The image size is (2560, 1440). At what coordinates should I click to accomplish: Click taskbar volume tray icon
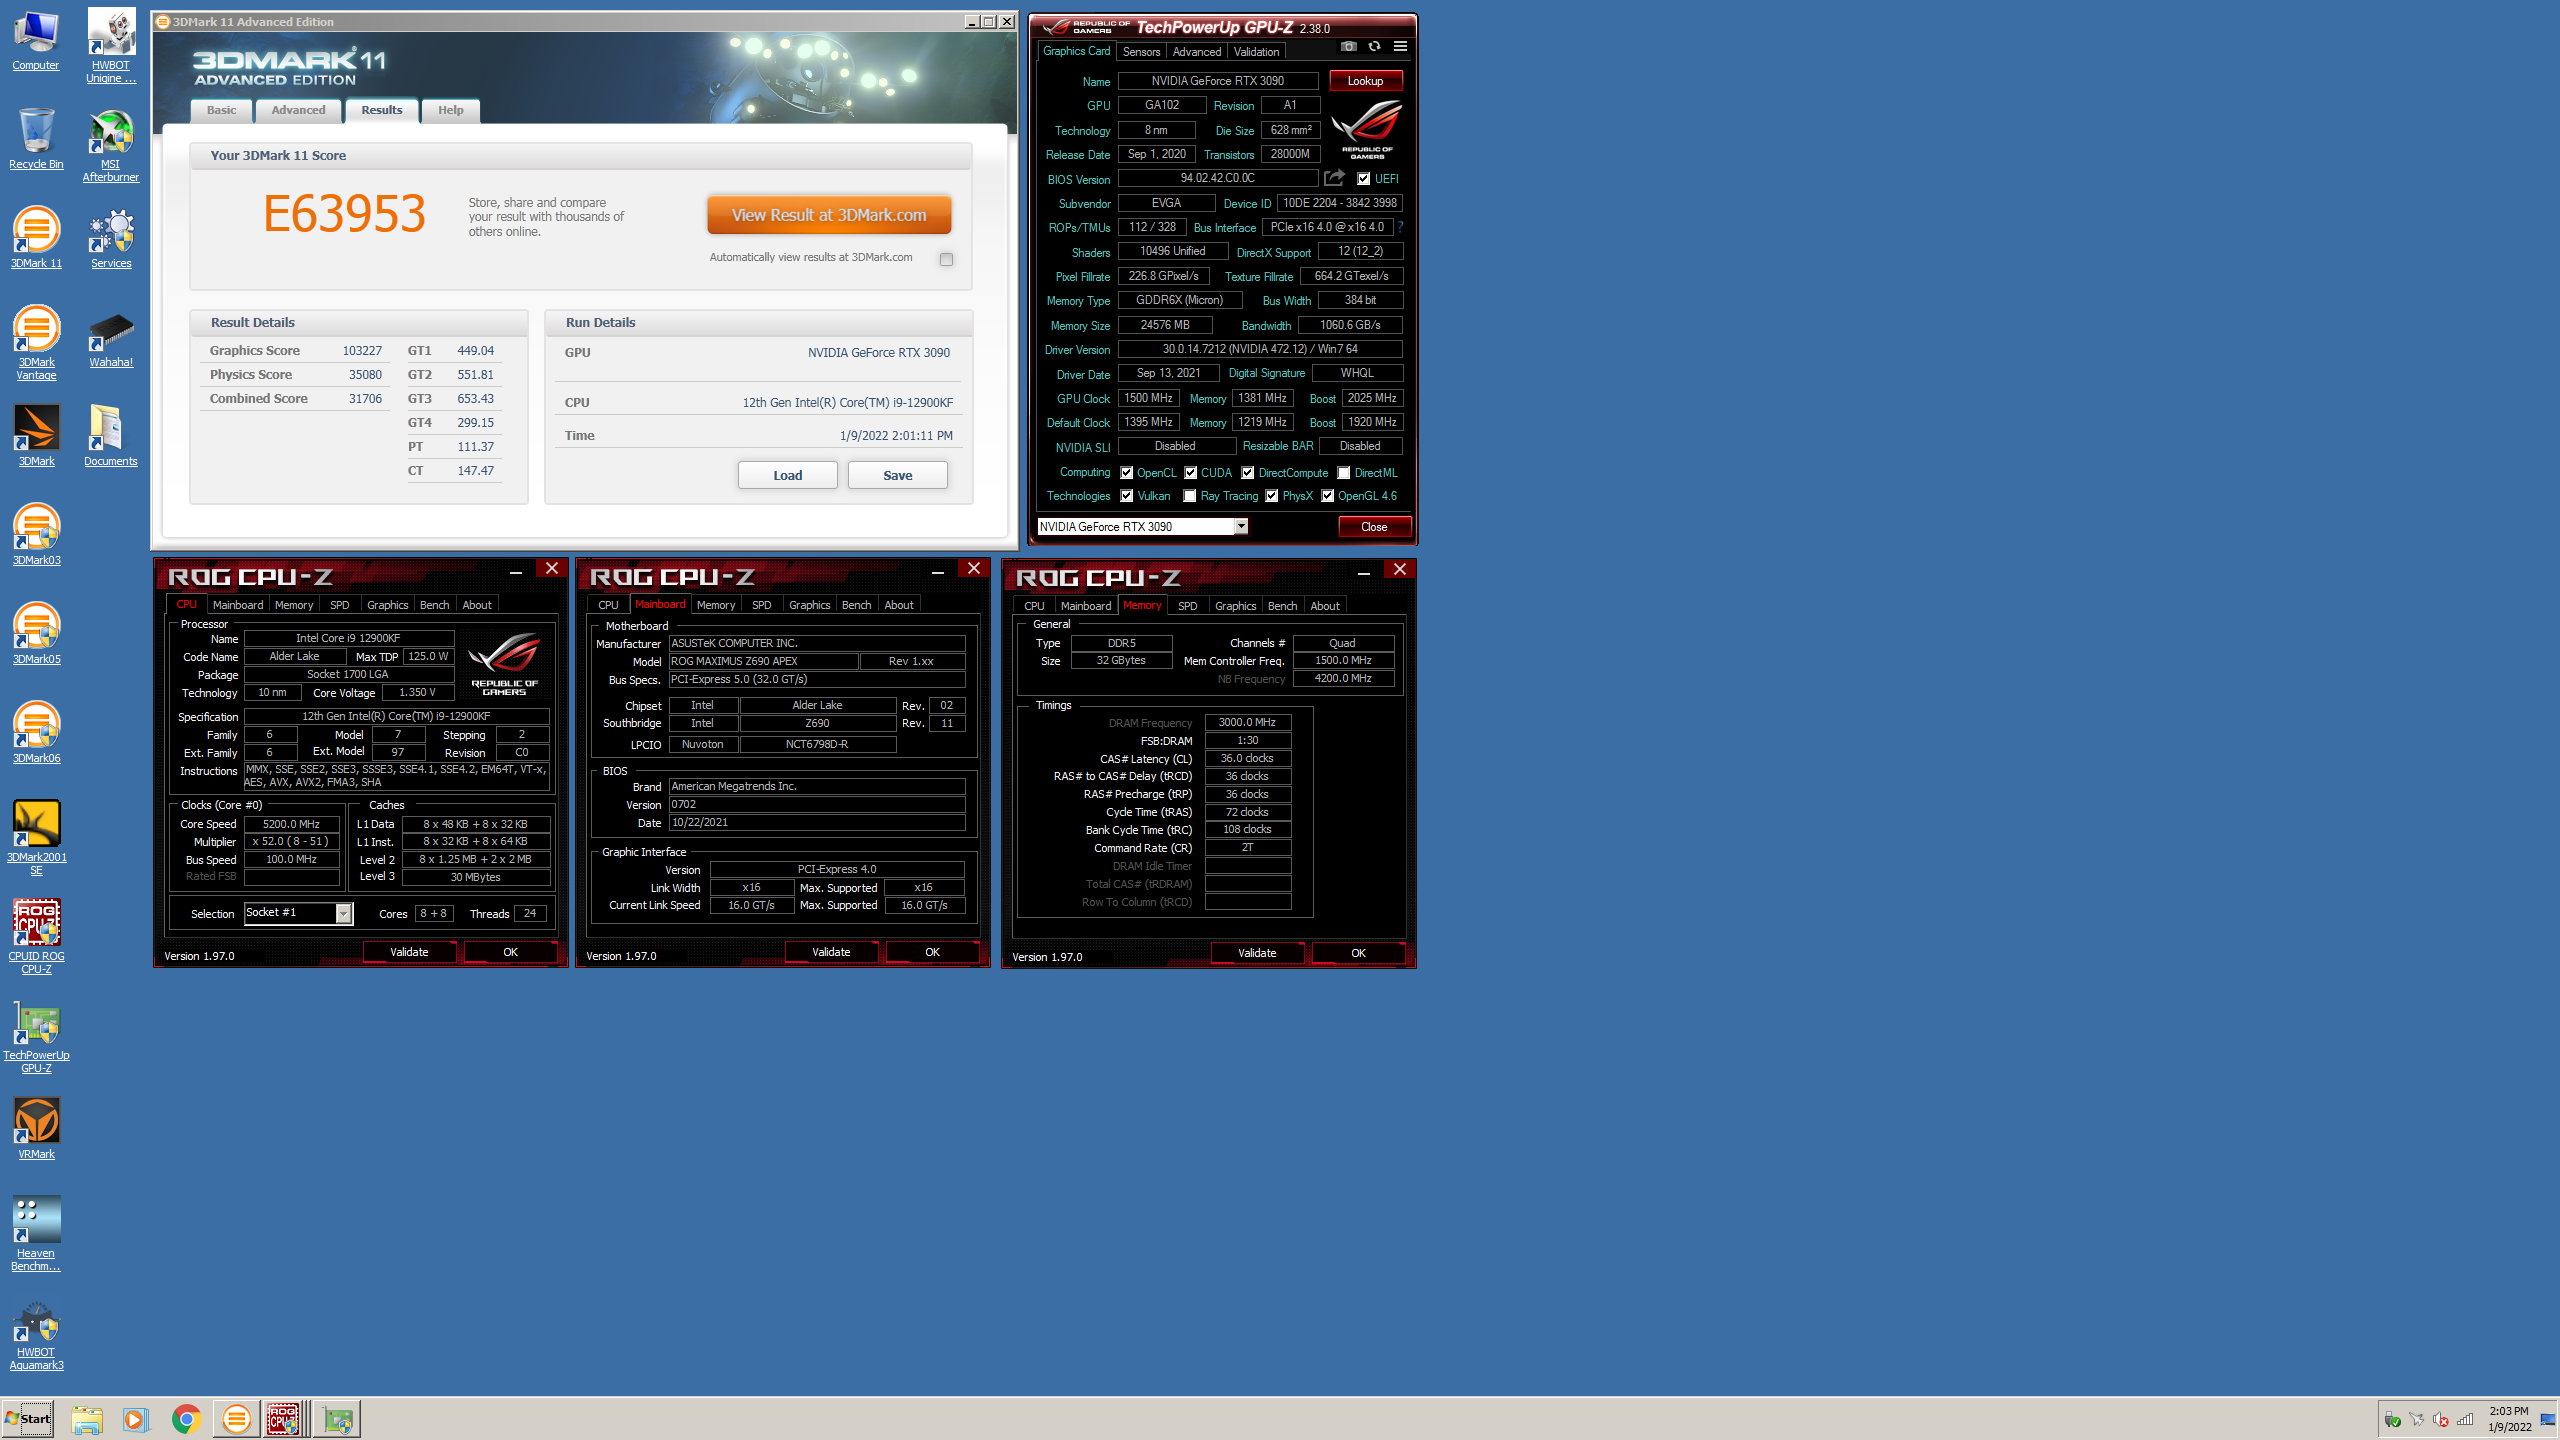[2441, 1420]
